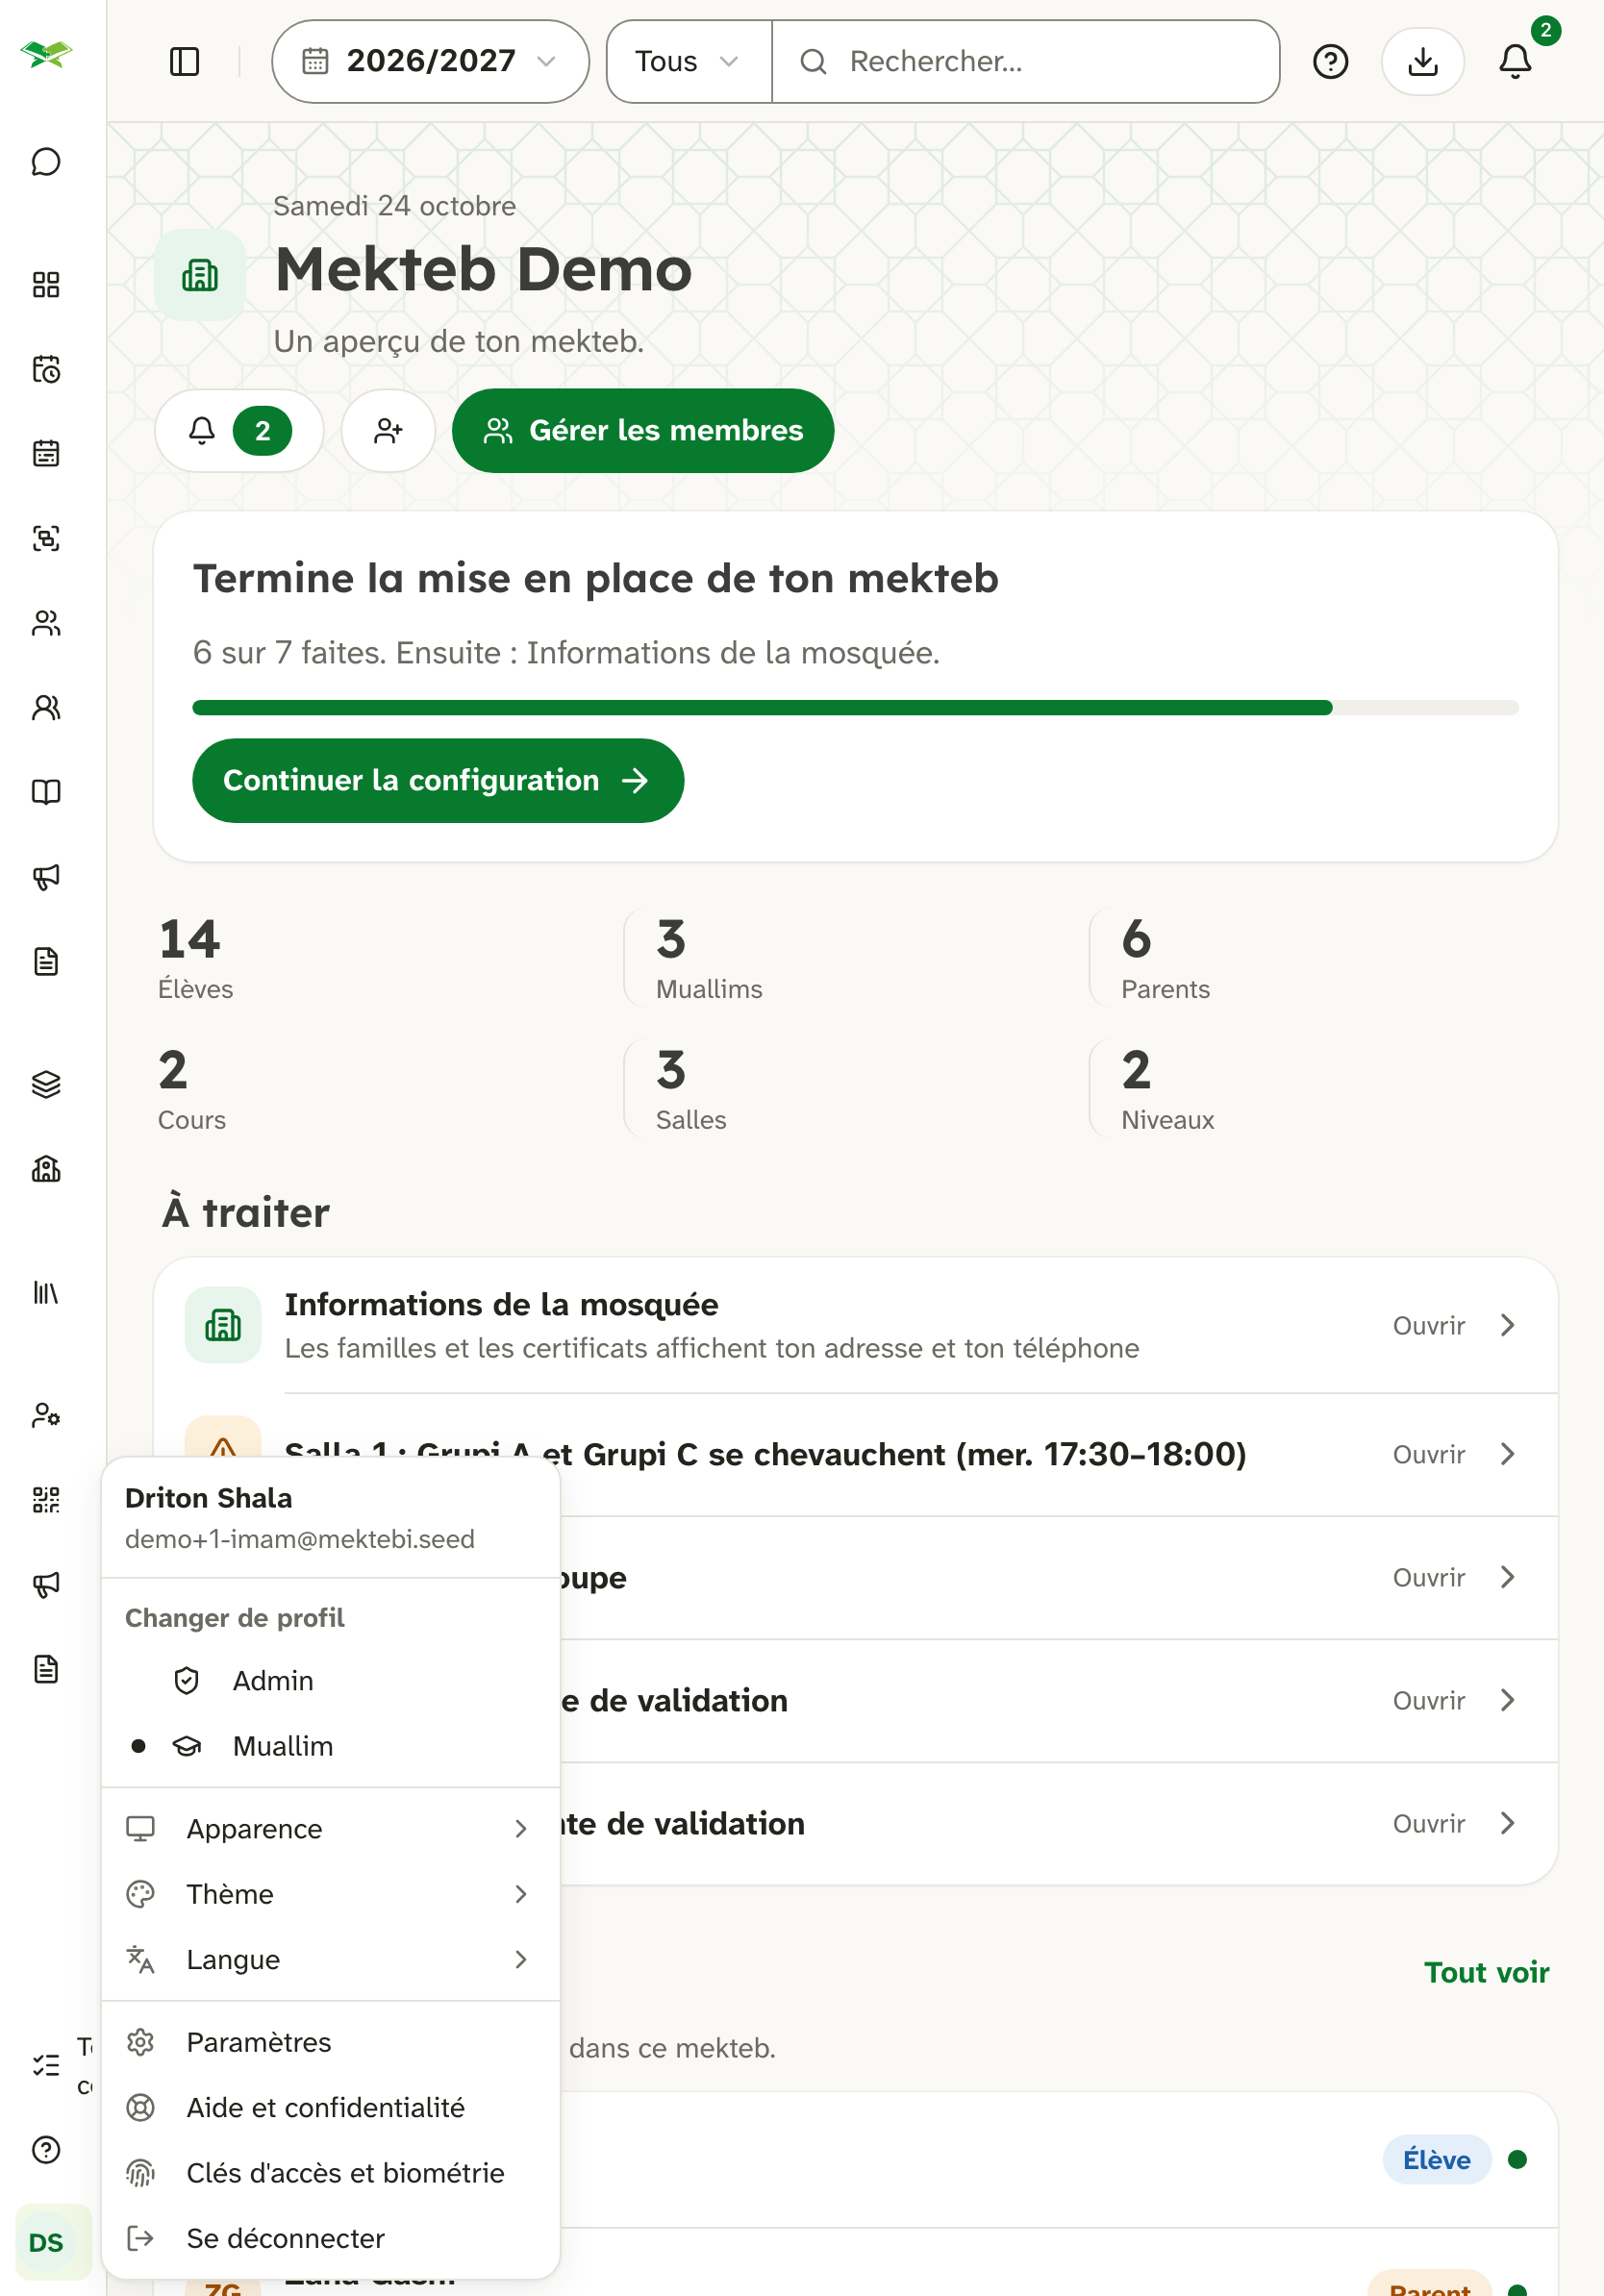The height and width of the screenshot is (2296, 1604).
Task: Open the layers stack icon in sidebar
Action: [46, 1085]
